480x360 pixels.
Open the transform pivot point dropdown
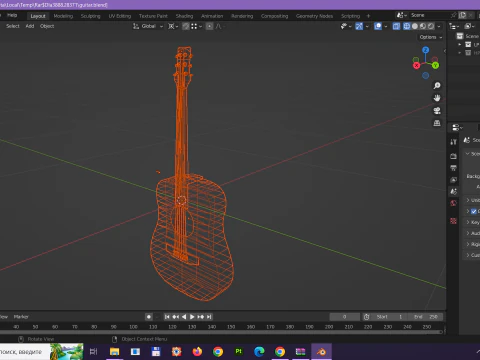(x=173, y=26)
